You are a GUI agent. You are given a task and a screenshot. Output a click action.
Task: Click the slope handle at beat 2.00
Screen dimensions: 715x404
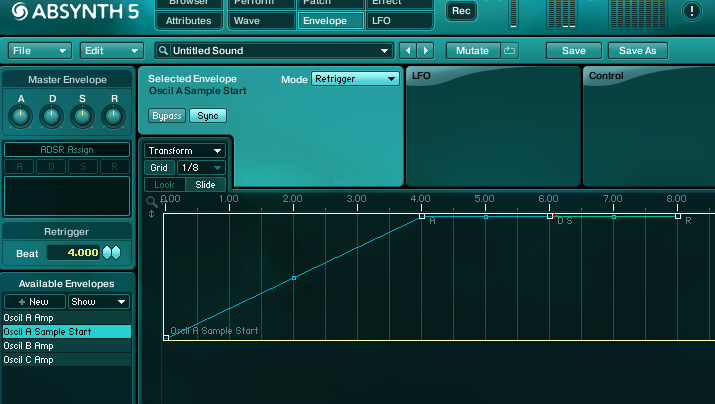(294, 278)
